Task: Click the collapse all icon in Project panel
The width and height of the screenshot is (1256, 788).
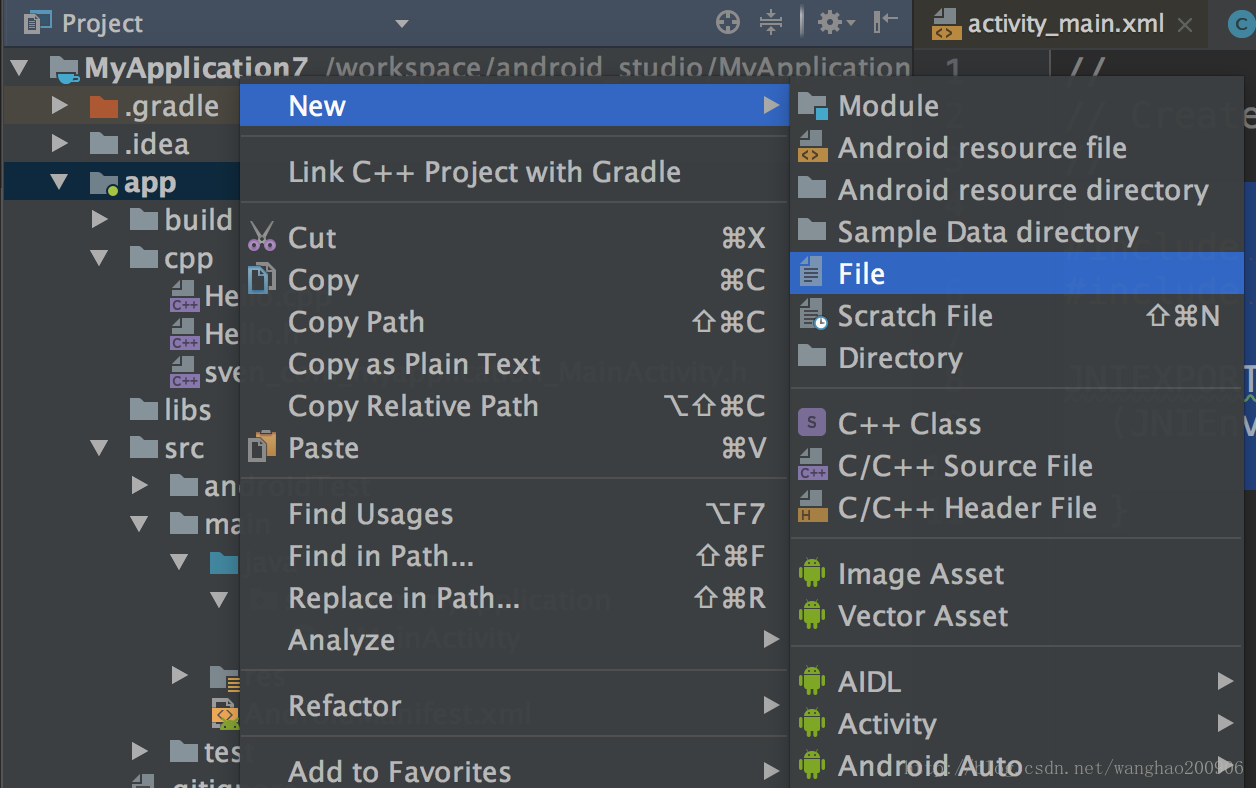Action: coord(771,22)
